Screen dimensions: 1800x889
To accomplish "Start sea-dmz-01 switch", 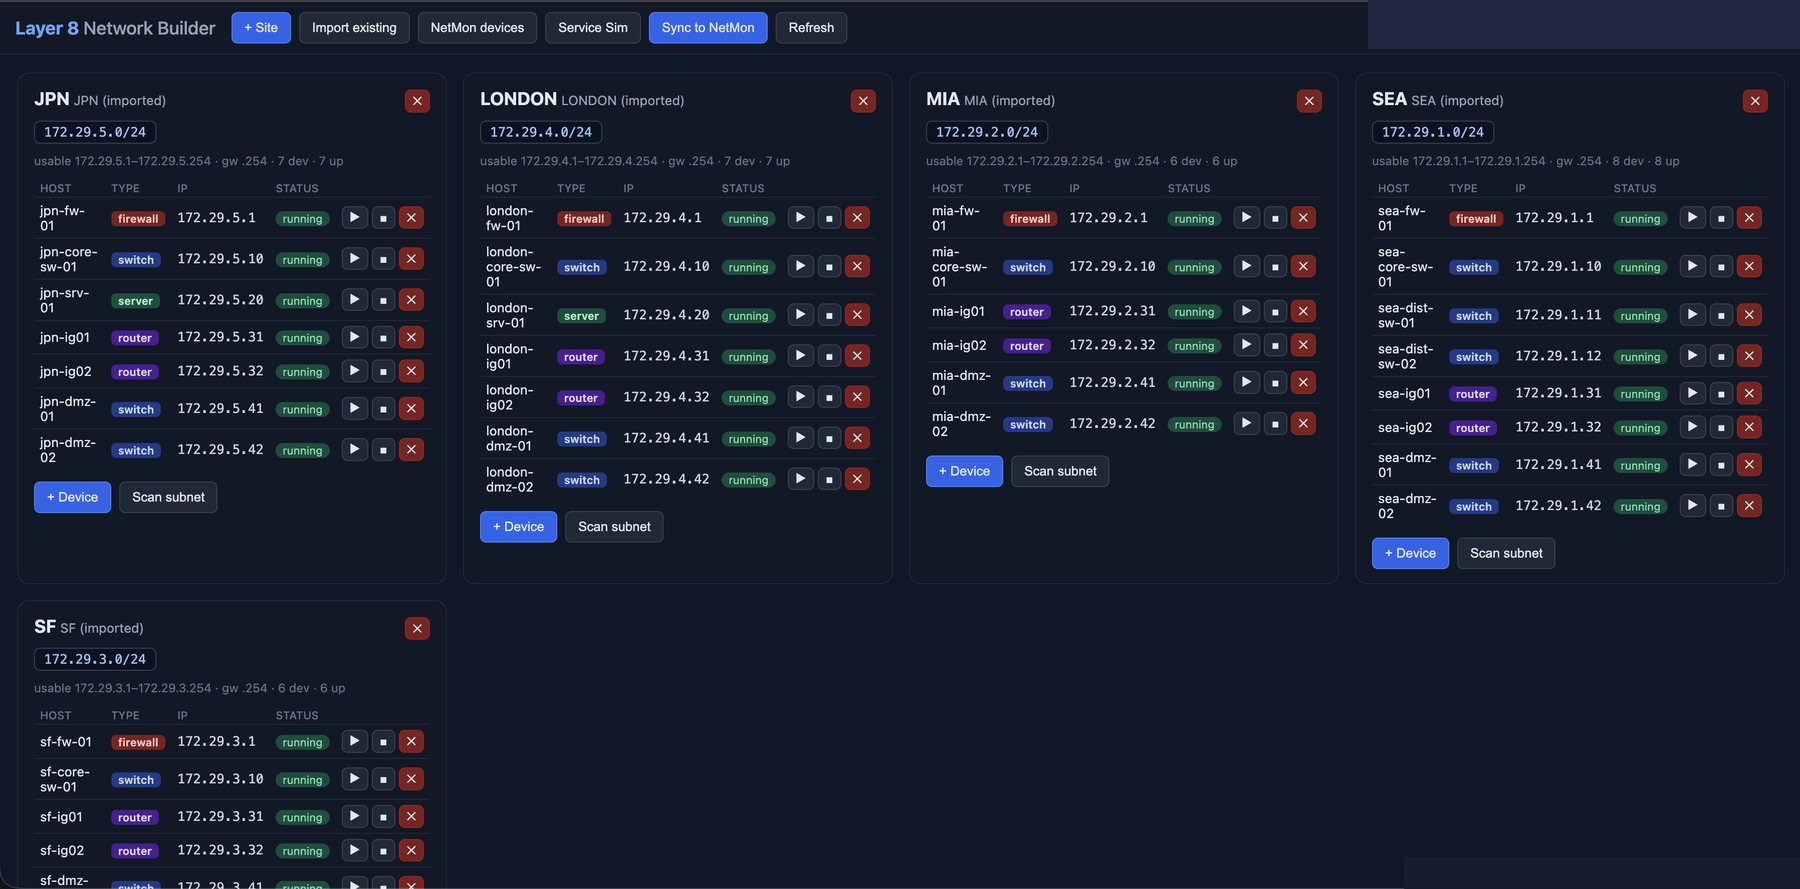I will coord(1692,465).
